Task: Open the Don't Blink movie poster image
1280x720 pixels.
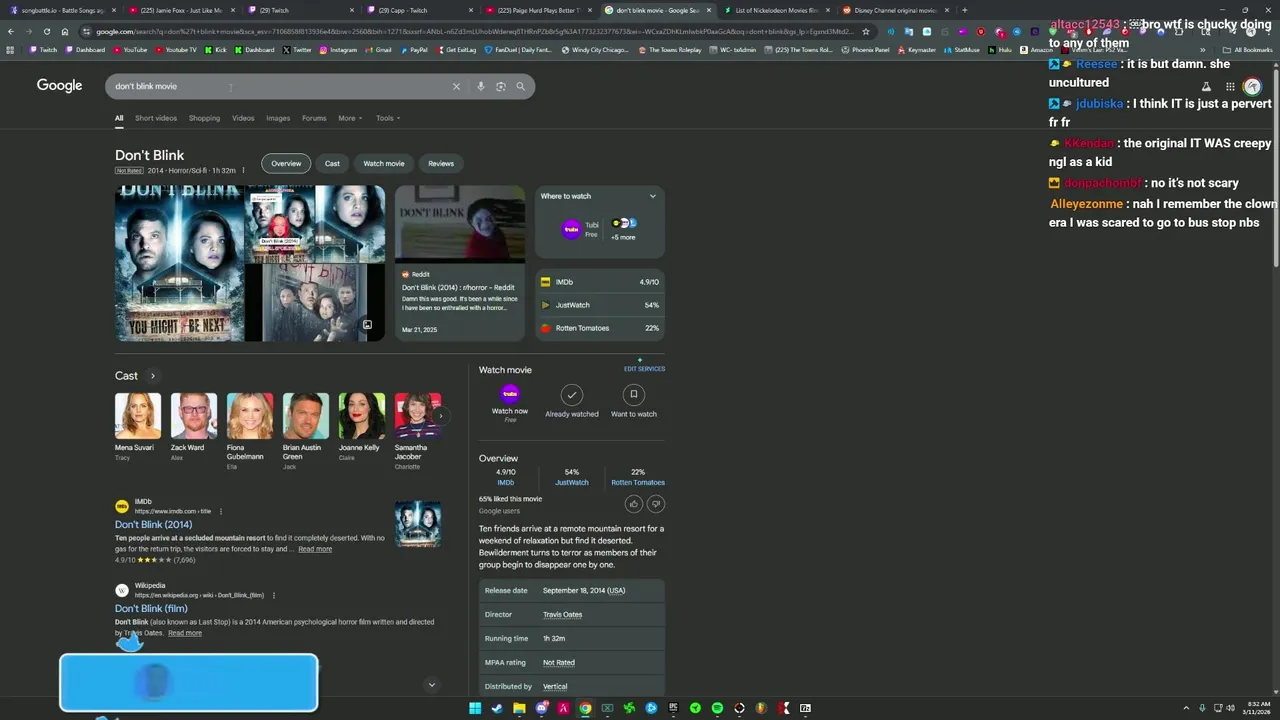Action: (180, 264)
